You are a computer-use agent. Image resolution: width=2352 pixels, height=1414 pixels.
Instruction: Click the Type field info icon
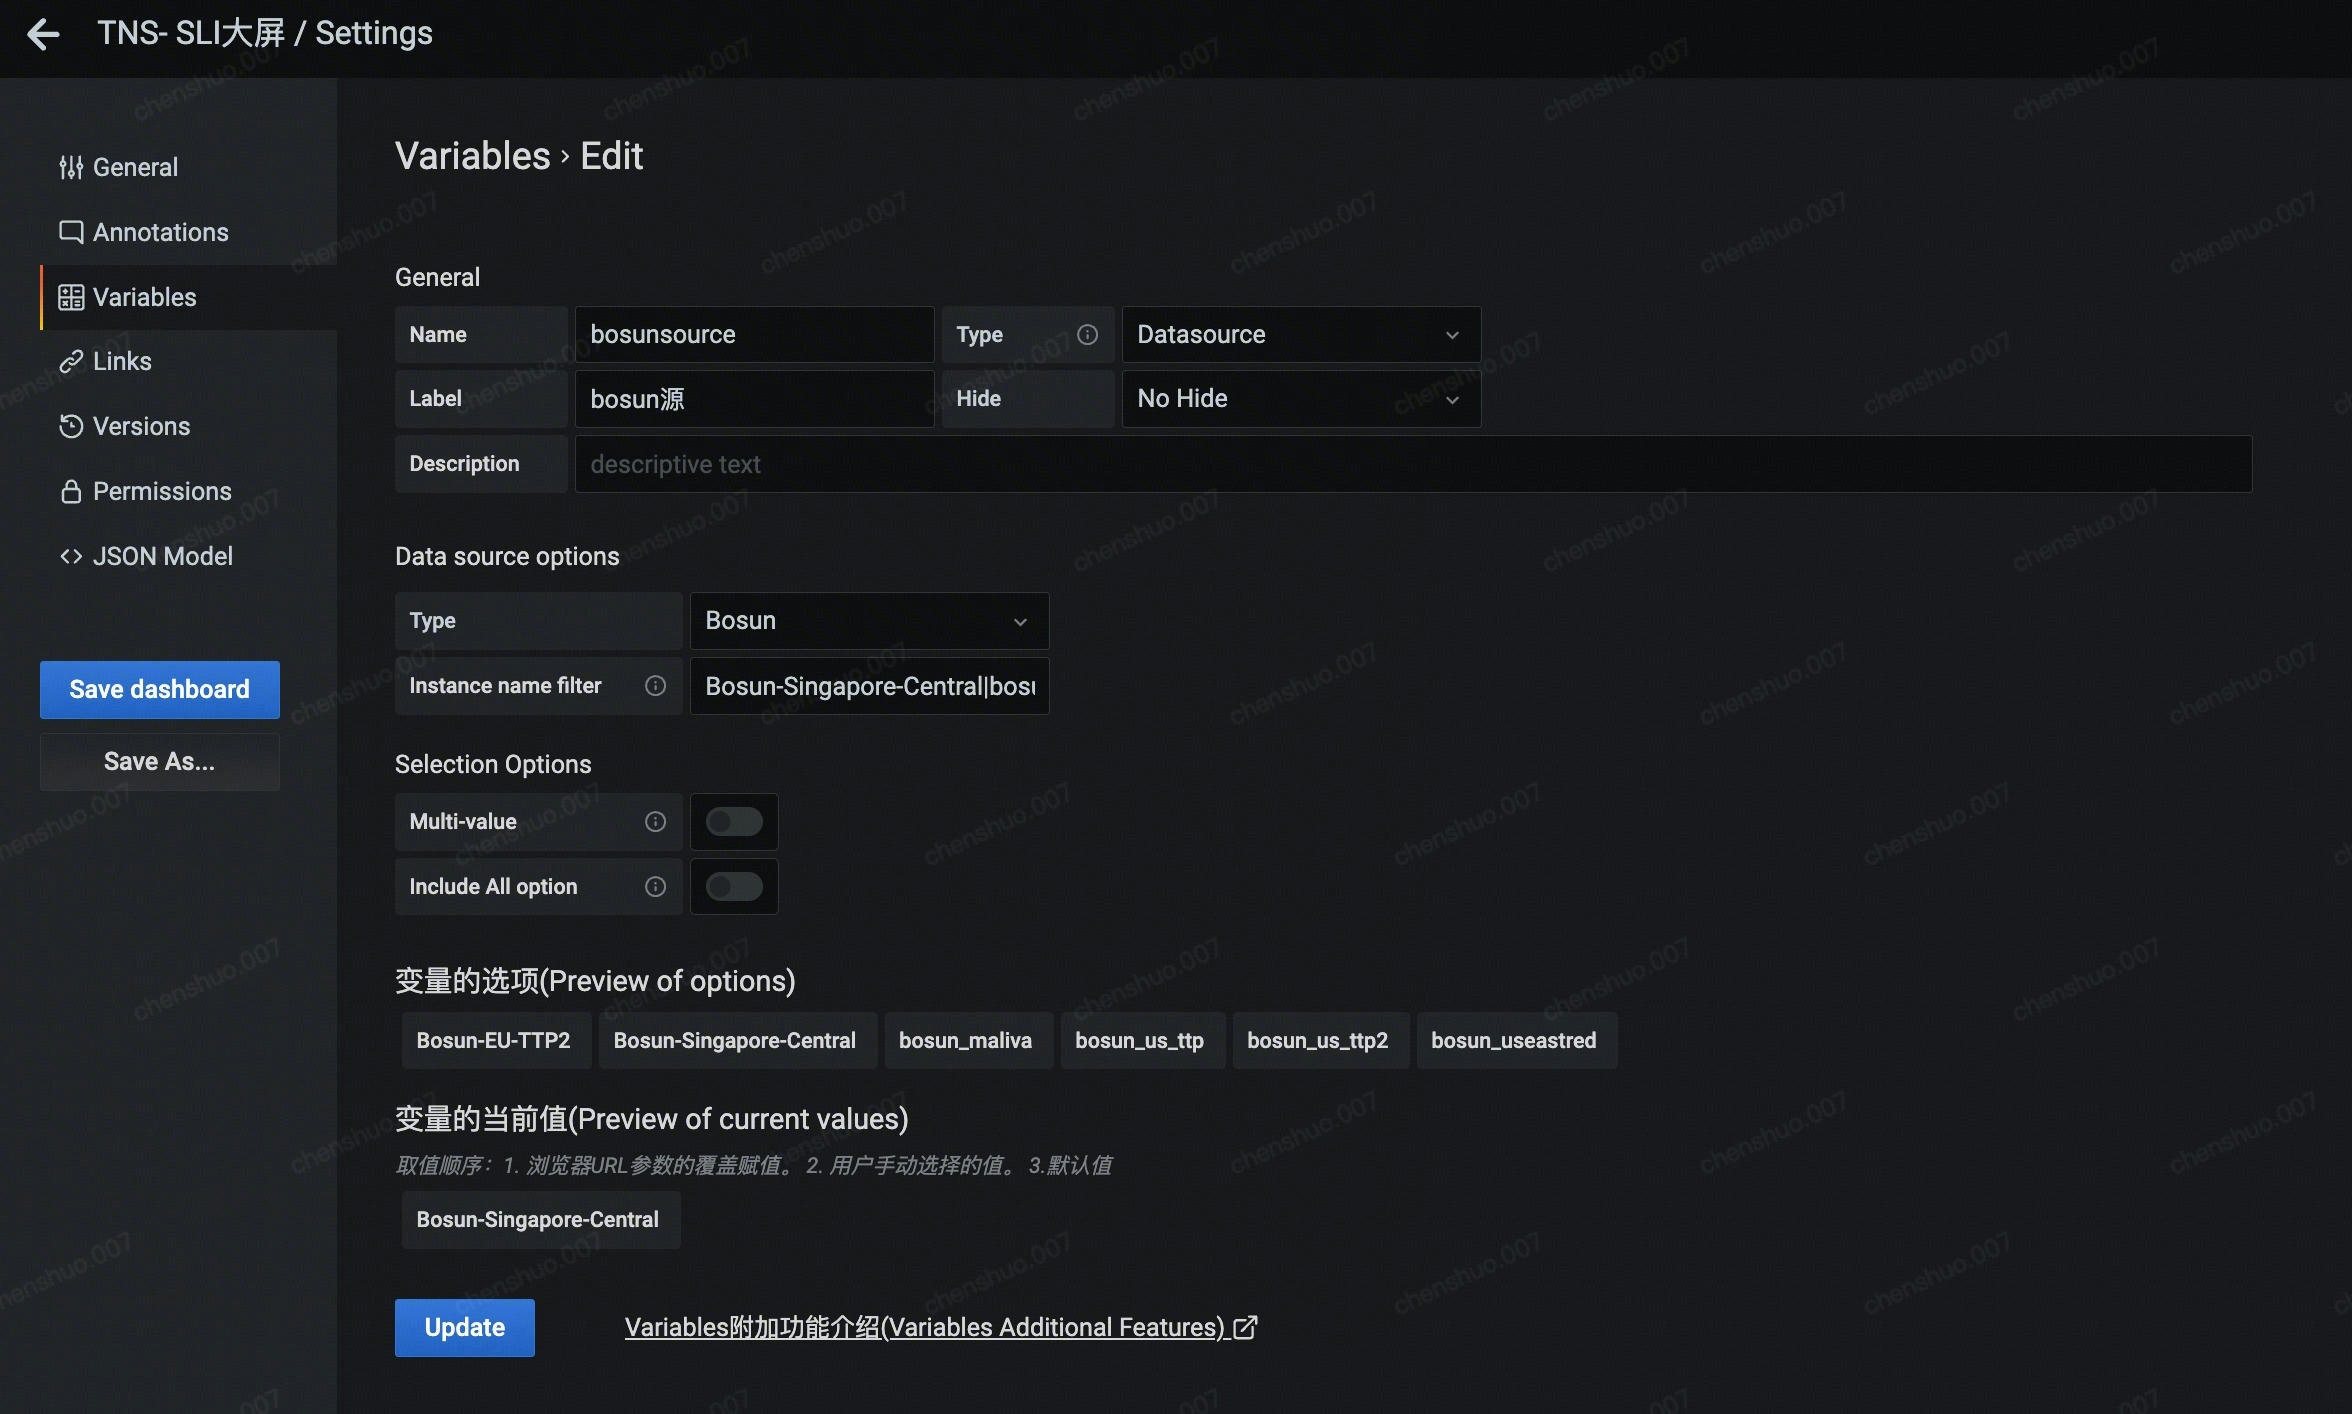click(1087, 335)
